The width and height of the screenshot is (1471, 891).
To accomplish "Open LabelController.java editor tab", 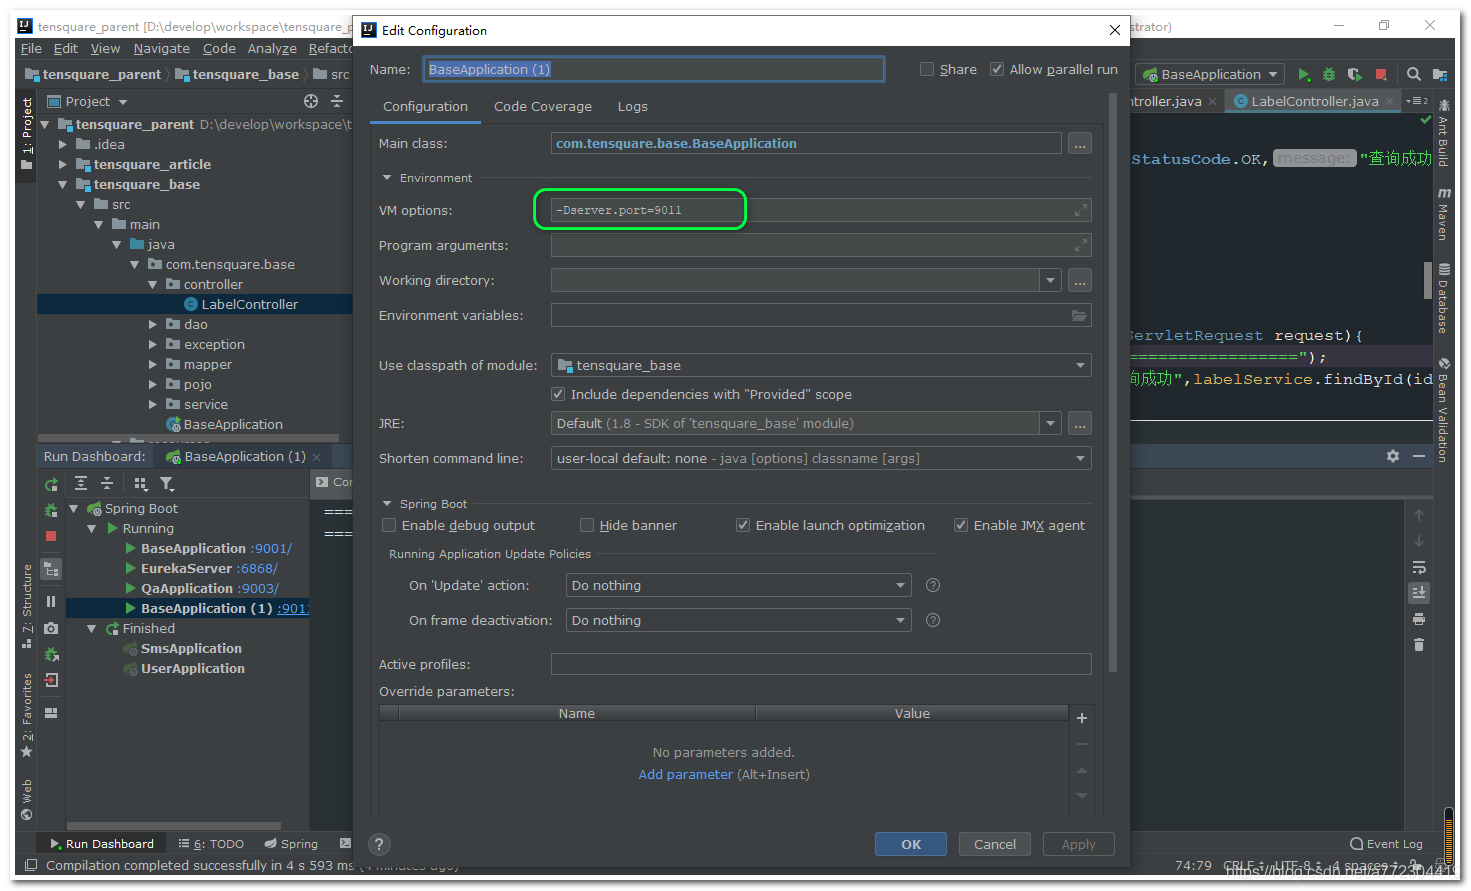I will coord(1314,101).
